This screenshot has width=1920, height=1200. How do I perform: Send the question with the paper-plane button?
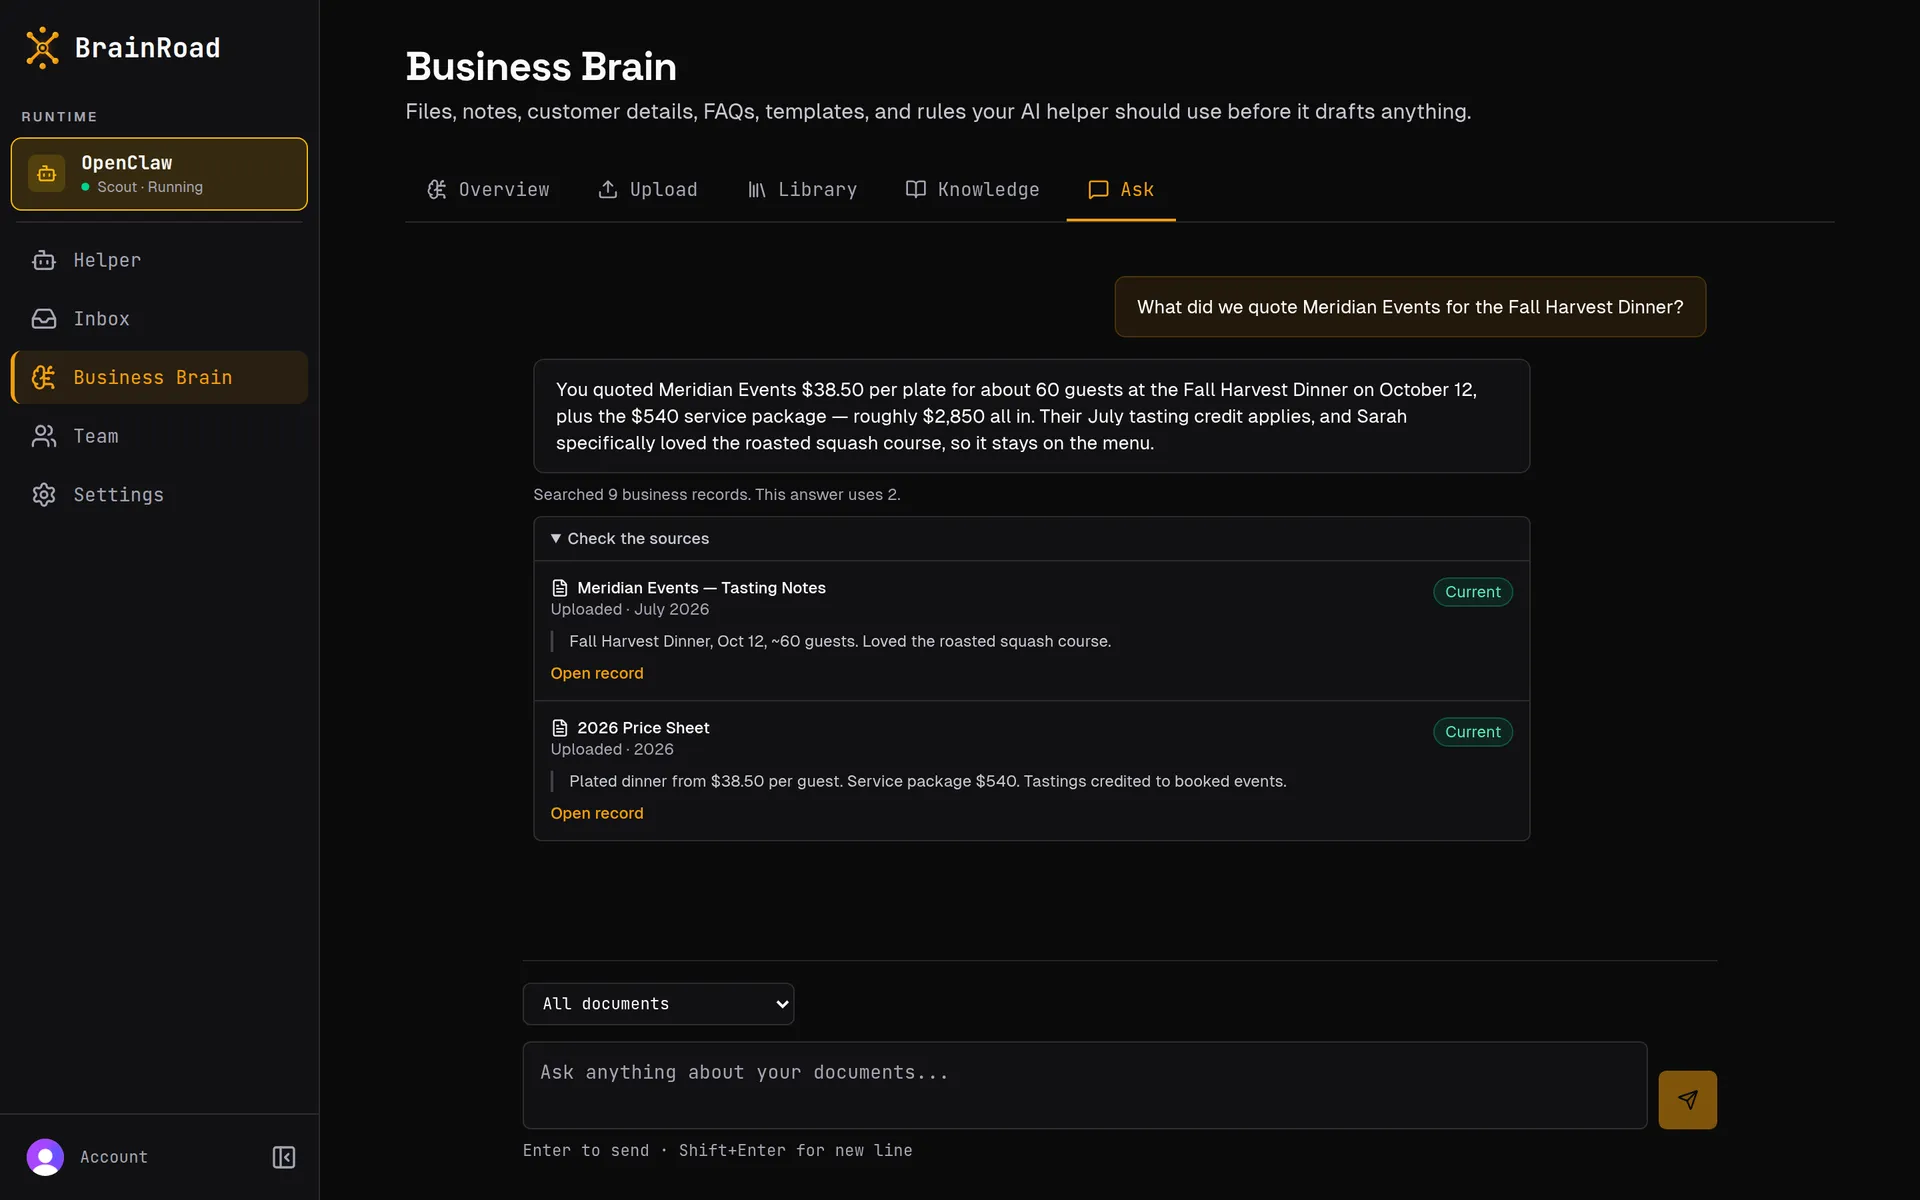click(1687, 1100)
